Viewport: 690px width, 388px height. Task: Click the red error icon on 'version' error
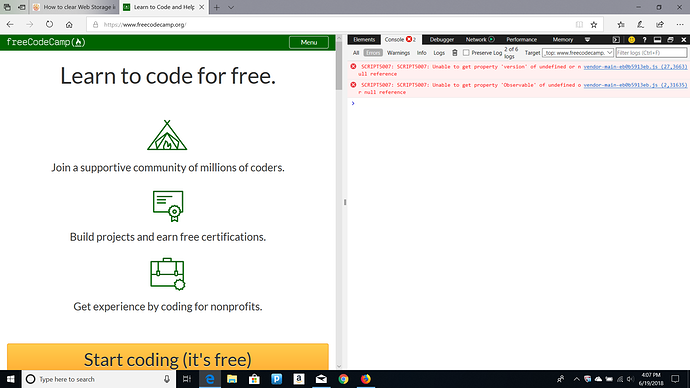point(353,66)
